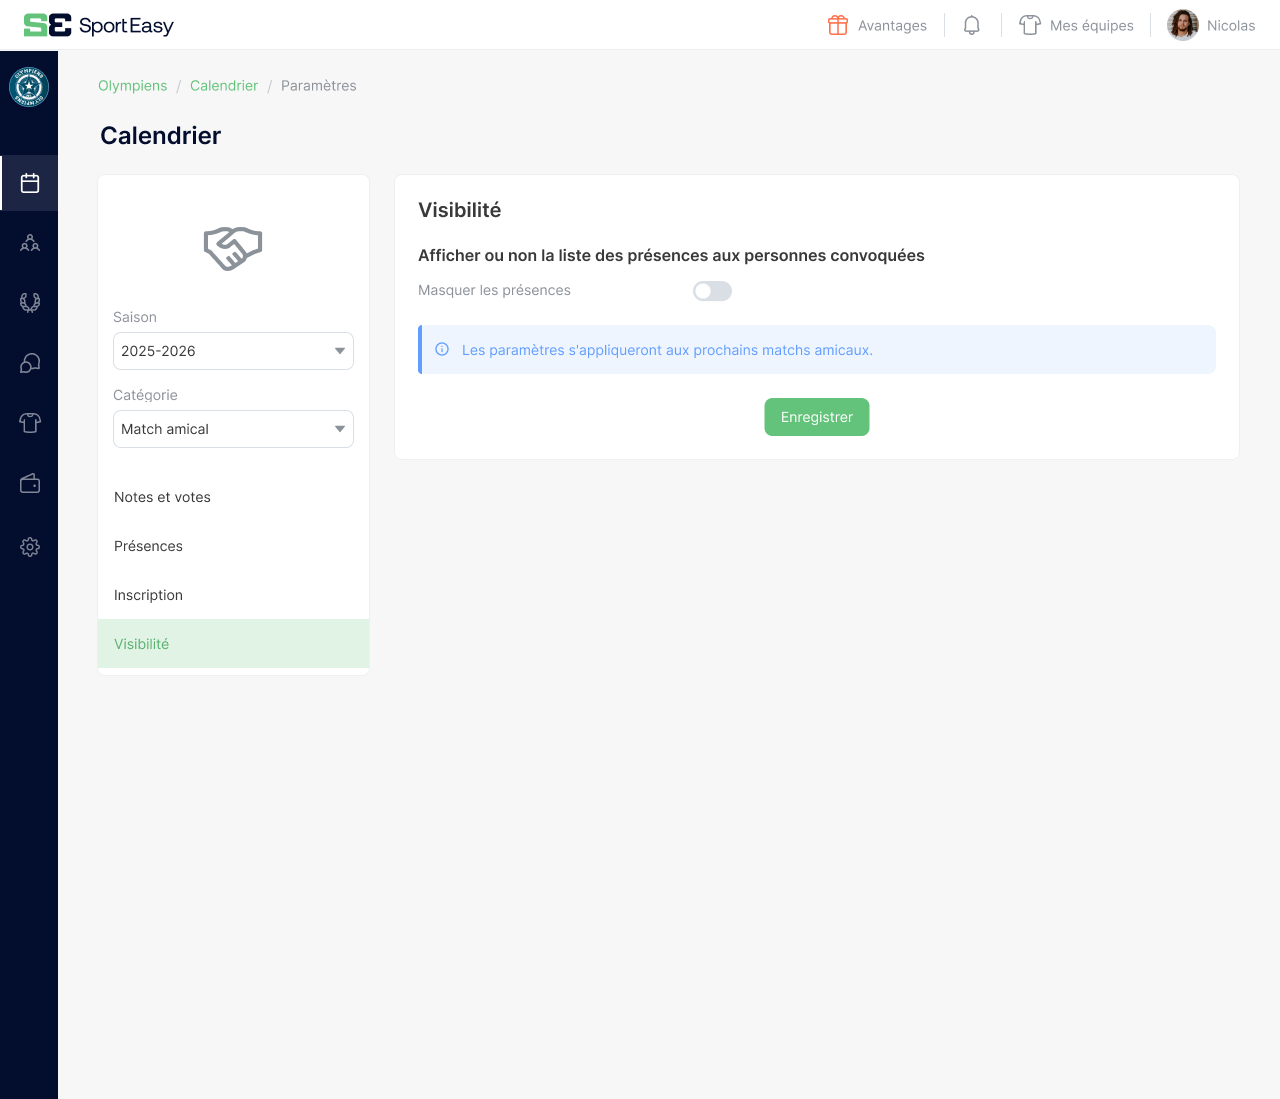The image size is (1280, 1099).
Task: Open the Nicolas user profile menu
Action: coord(1211,25)
